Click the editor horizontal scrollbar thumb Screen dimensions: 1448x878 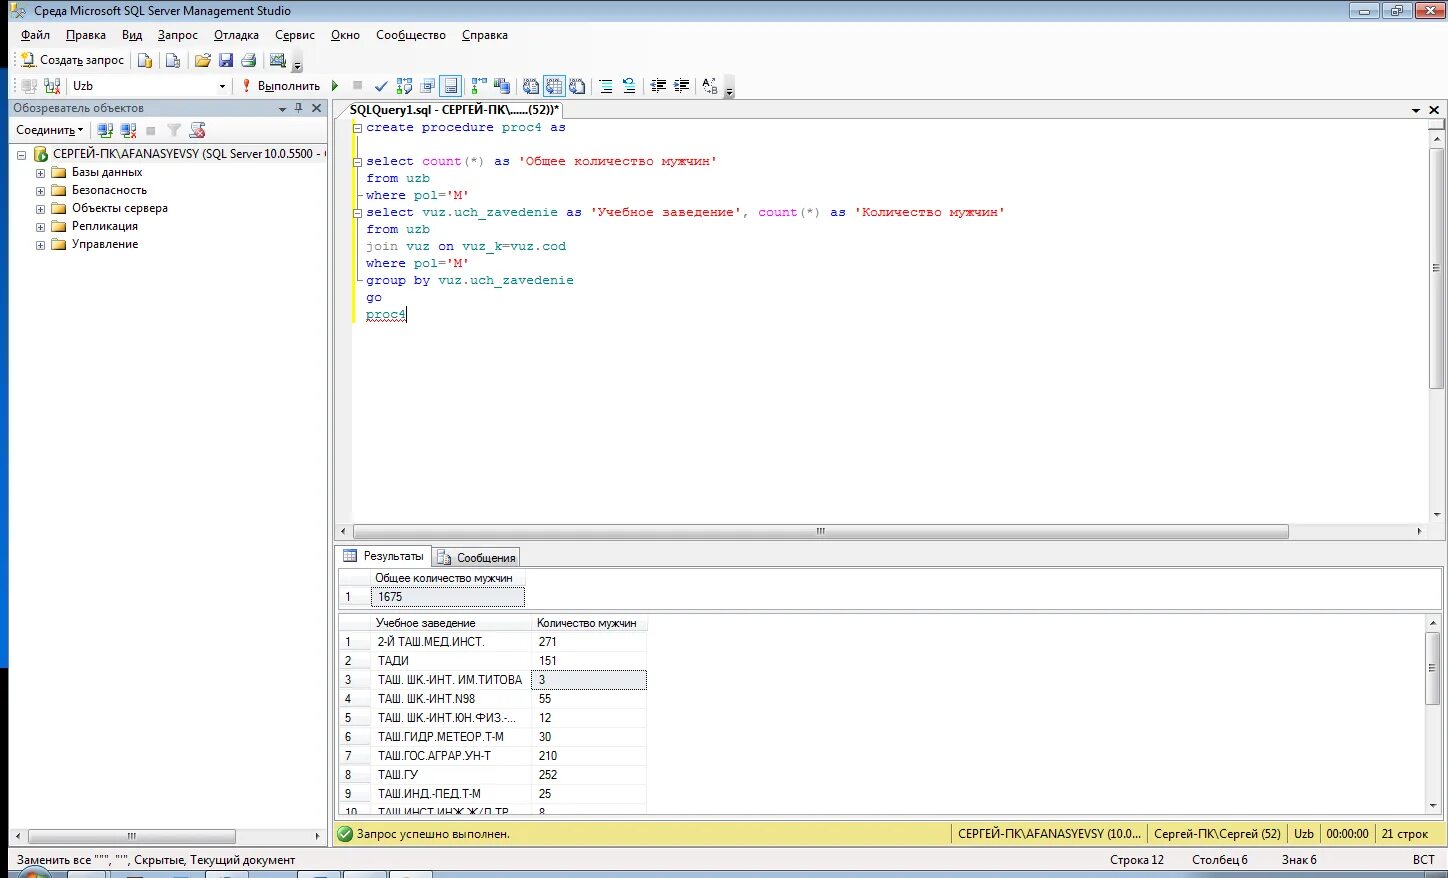(821, 532)
